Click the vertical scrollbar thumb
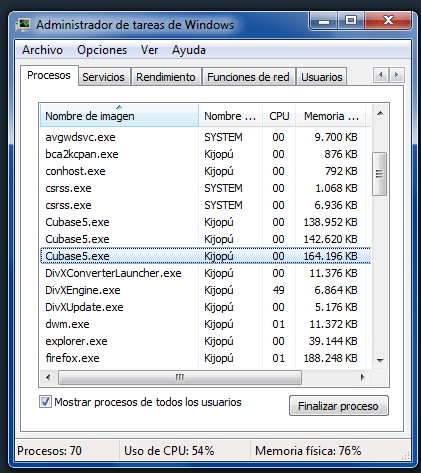 (x=379, y=174)
